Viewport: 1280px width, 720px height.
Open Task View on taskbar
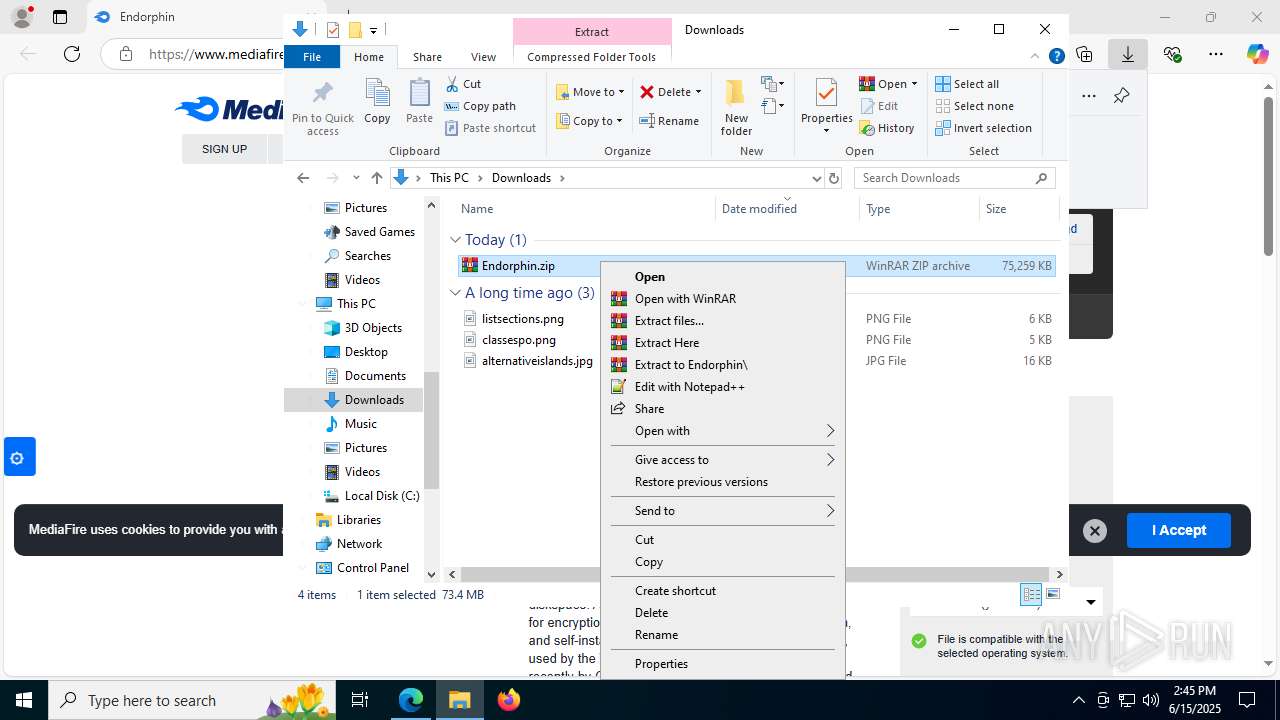[361, 700]
